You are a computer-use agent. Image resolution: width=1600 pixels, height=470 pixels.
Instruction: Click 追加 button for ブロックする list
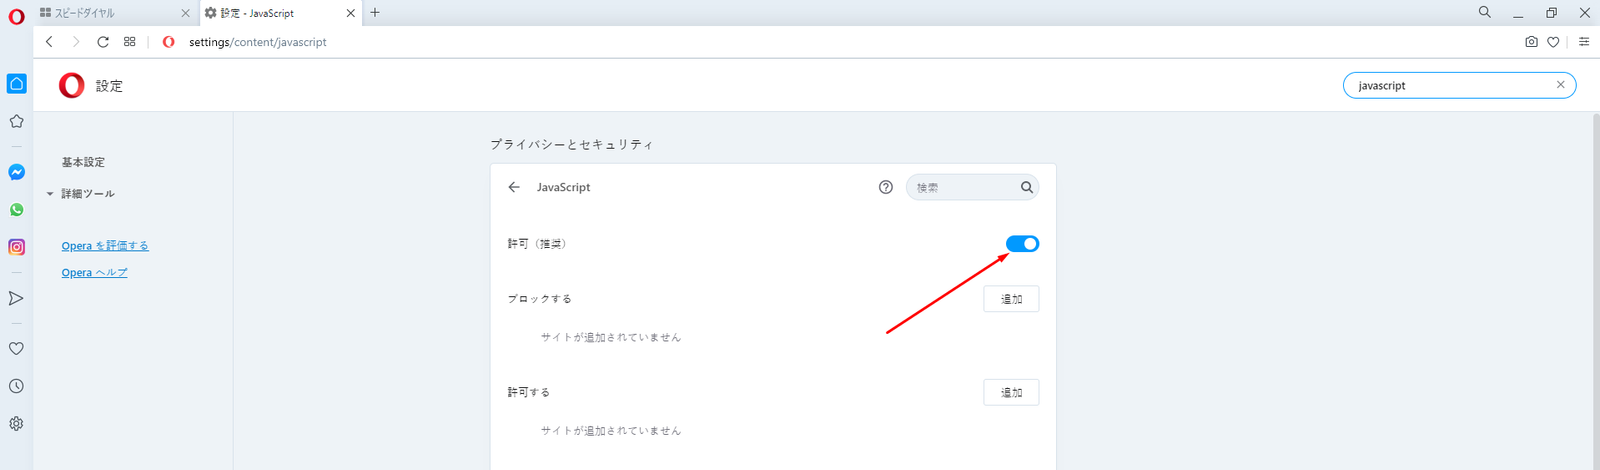pos(1011,299)
